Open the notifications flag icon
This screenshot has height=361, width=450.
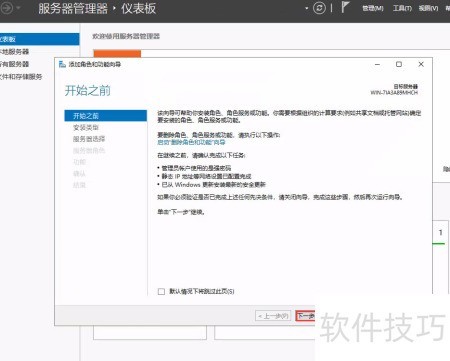345,7
